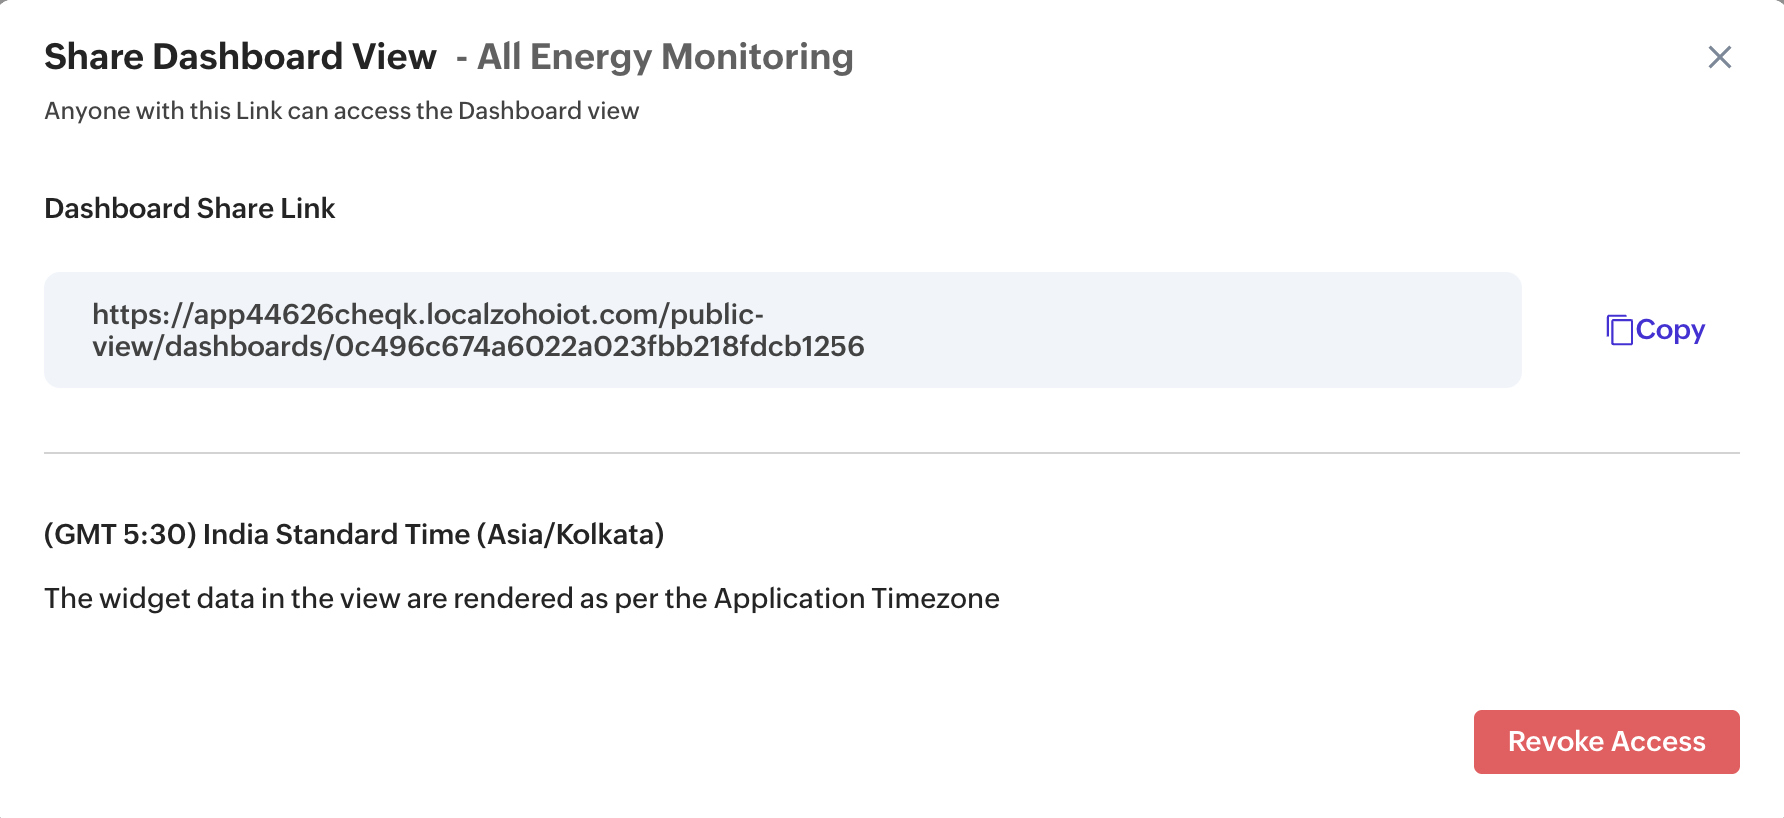Close the Share Dashboard View dialog

tap(1719, 57)
